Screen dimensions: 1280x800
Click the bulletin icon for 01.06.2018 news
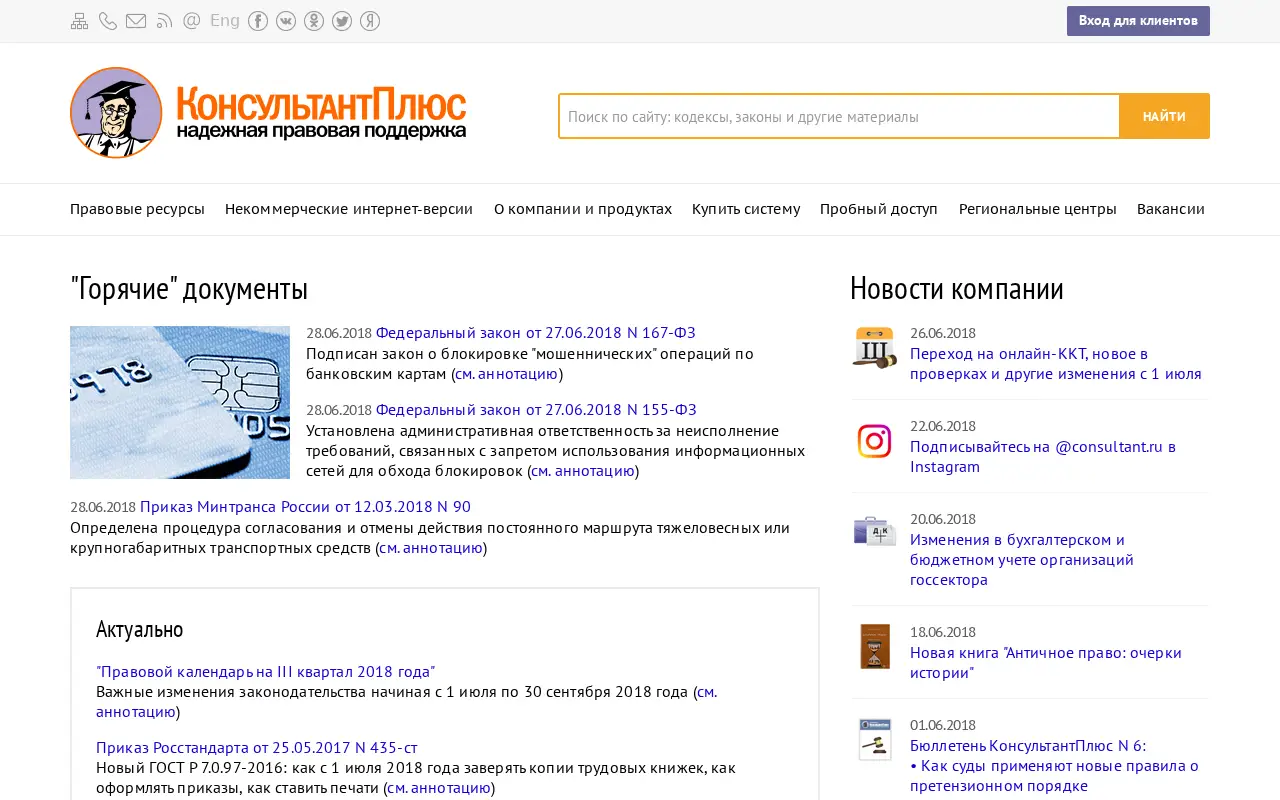click(x=874, y=739)
